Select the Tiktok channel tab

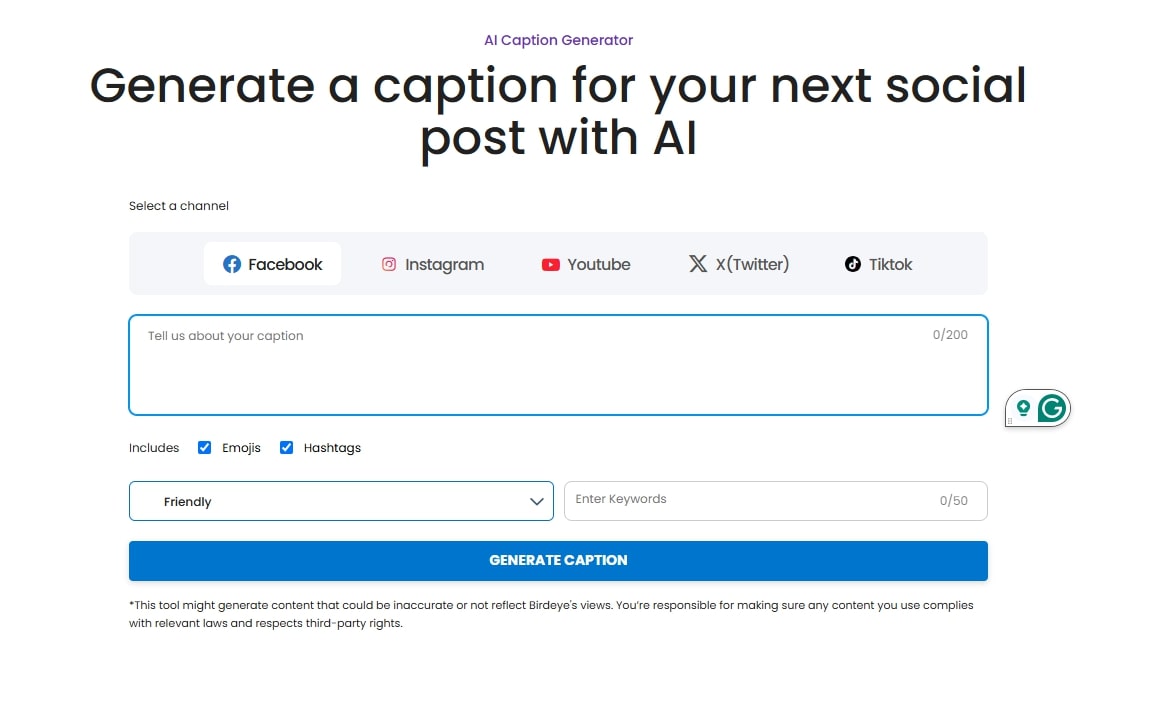tap(877, 264)
